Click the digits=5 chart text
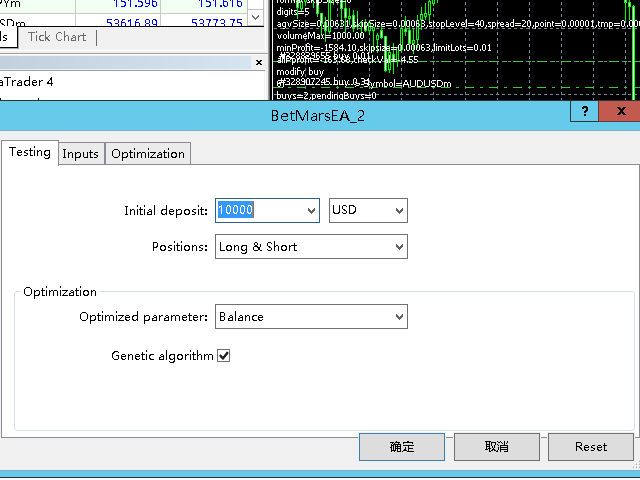The height and width of the screenshot is (480, 640). click(293, 12)
